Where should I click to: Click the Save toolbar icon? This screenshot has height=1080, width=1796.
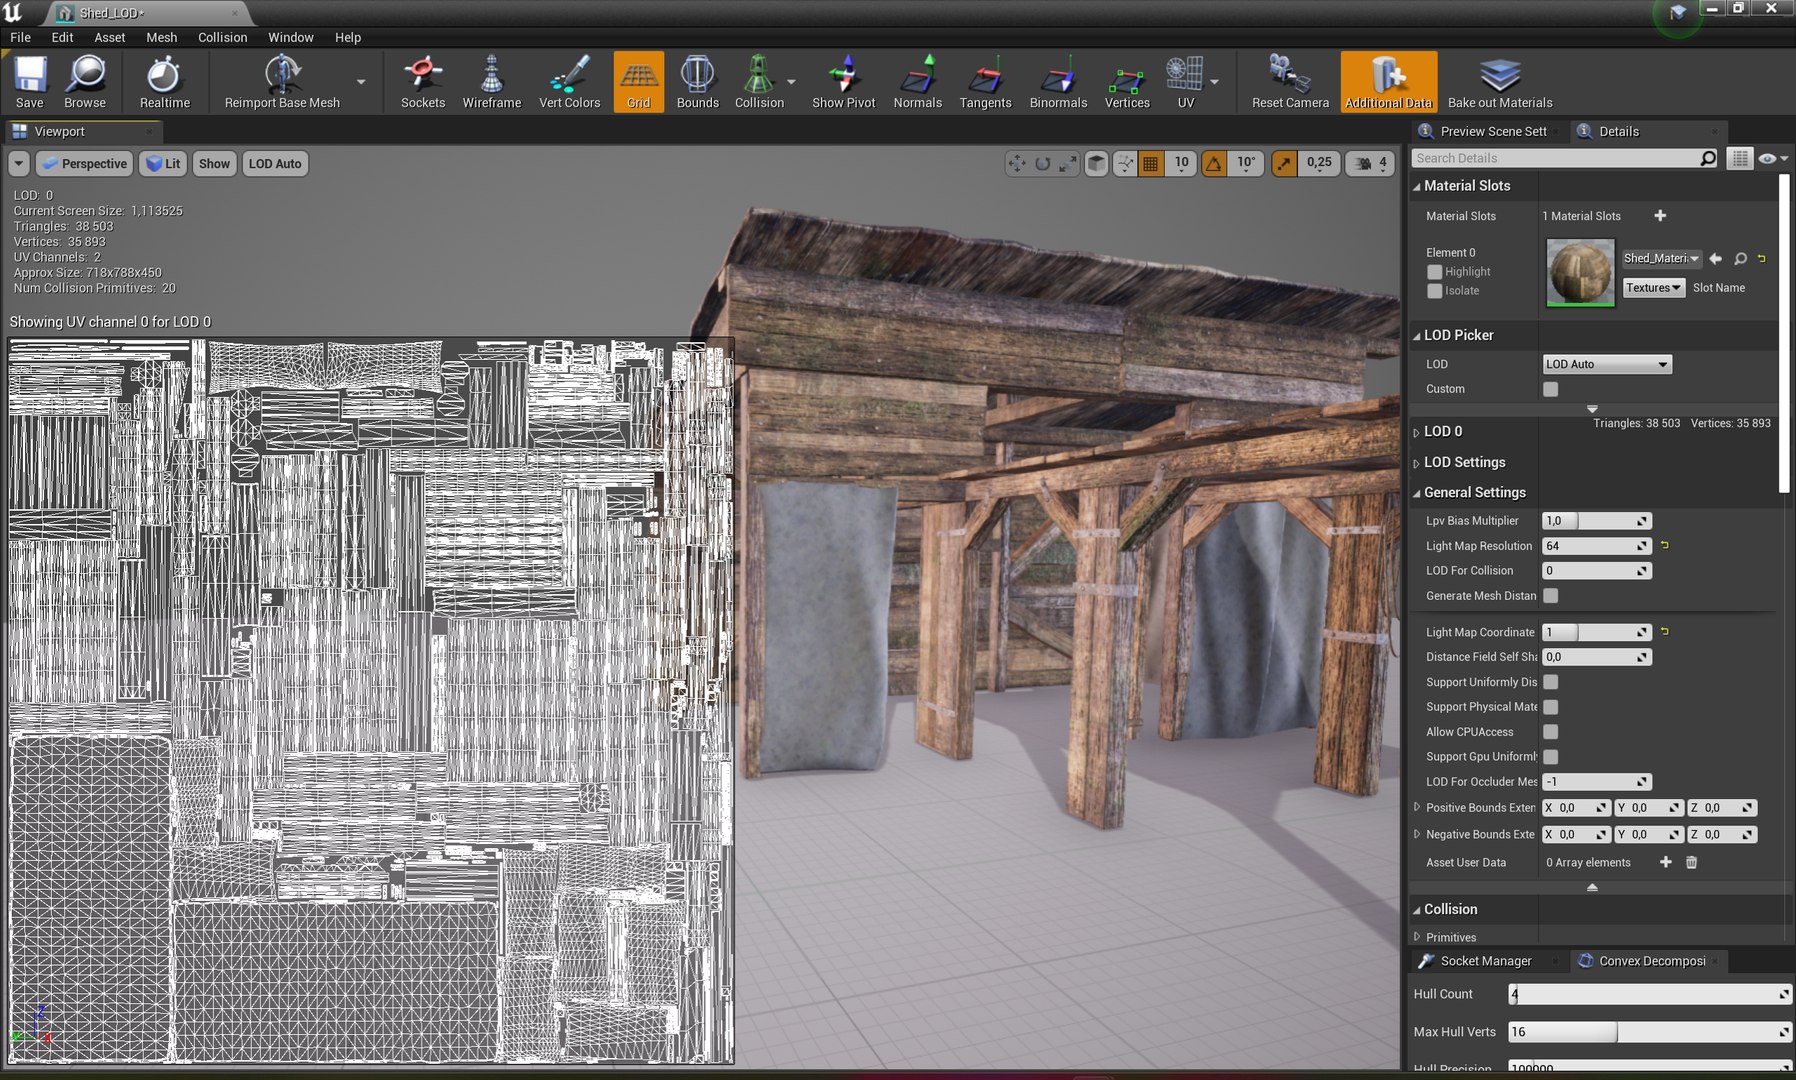click(30, 82)
